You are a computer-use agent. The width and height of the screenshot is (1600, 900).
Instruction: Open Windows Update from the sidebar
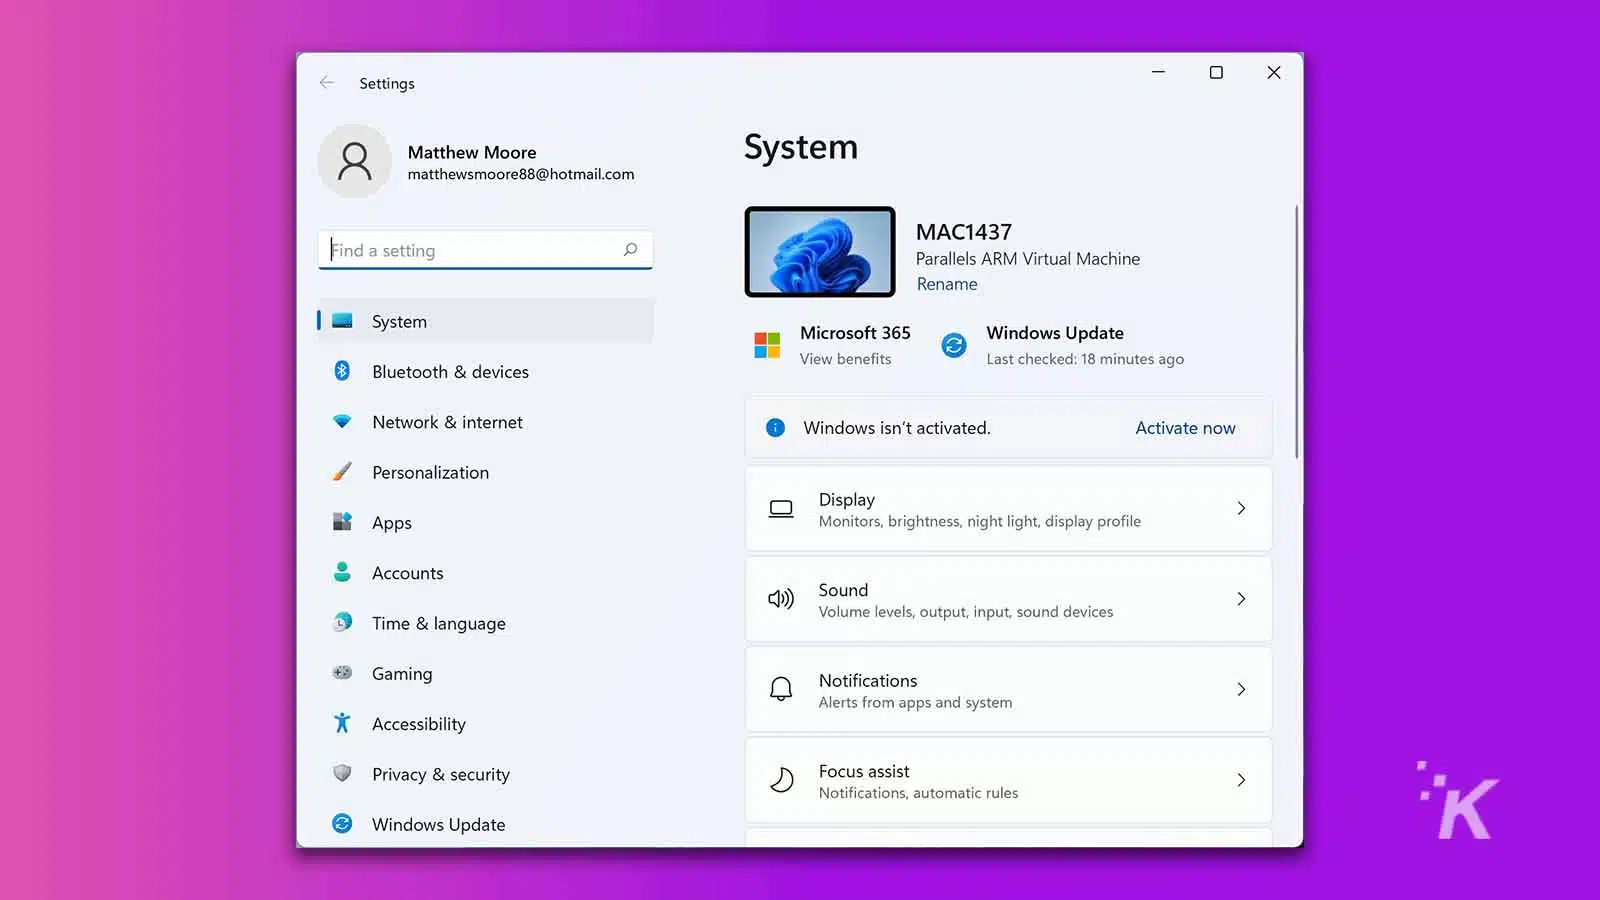[x=437, y=823]
